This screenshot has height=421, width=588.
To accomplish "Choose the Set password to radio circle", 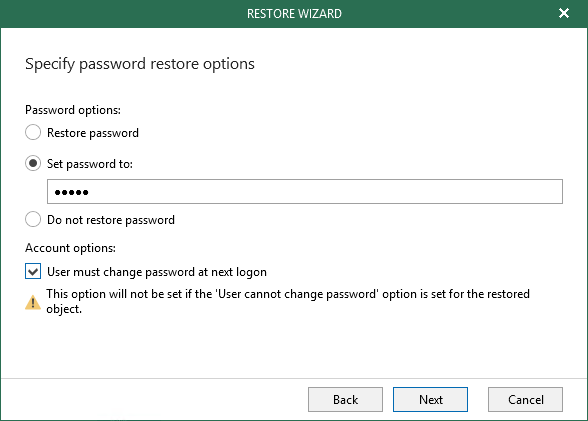I will [x=33, y=163].
